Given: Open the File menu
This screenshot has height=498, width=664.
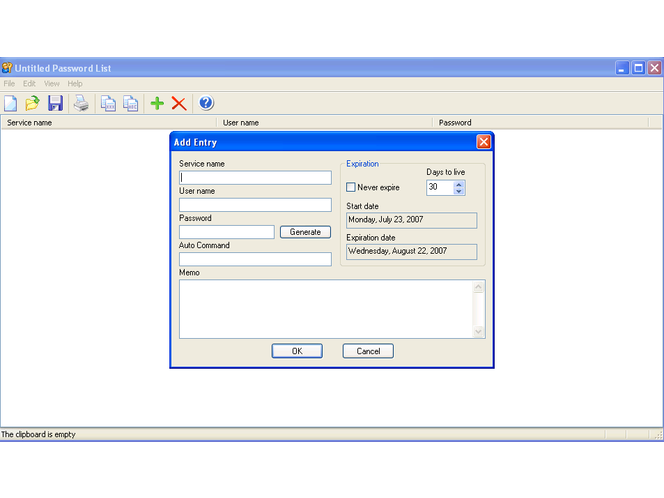Looking at the screenshot, I should coord(9,83).
